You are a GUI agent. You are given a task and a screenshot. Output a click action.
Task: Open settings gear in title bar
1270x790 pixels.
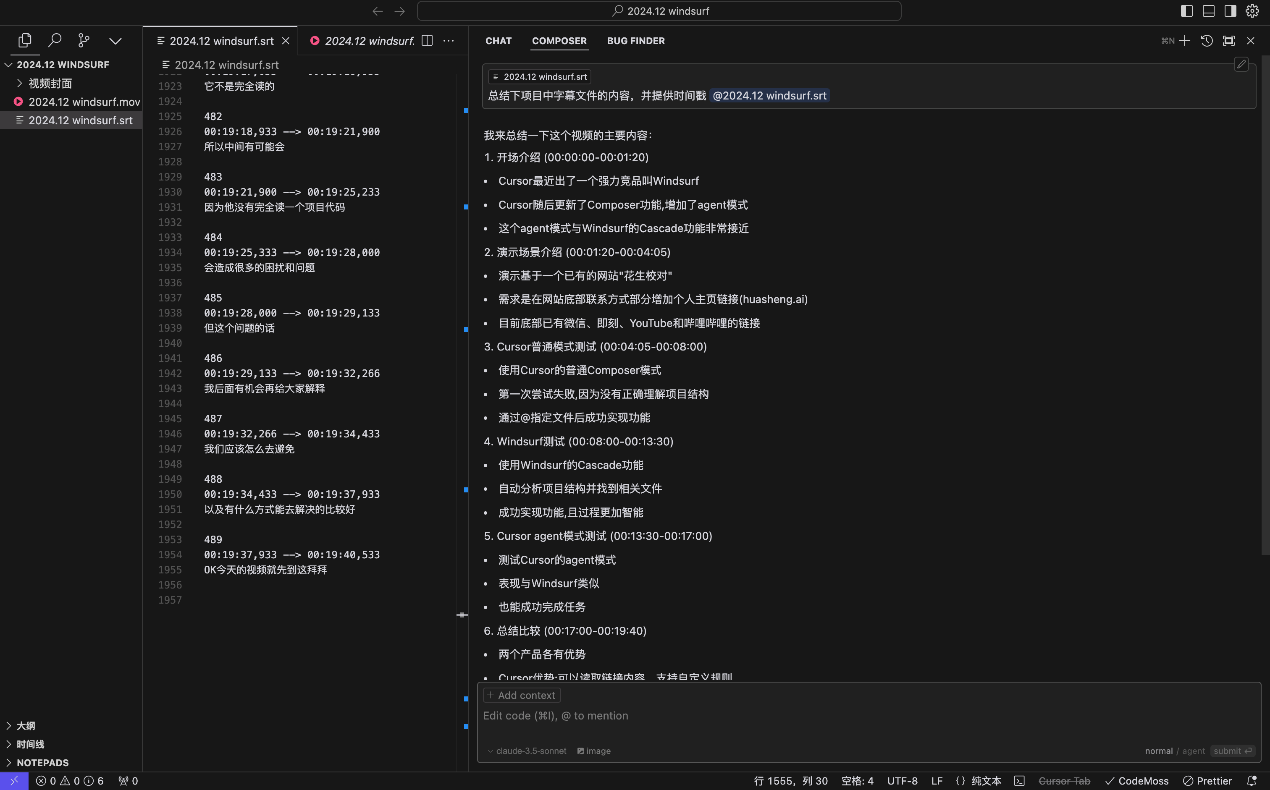[x=1252, y=11]
